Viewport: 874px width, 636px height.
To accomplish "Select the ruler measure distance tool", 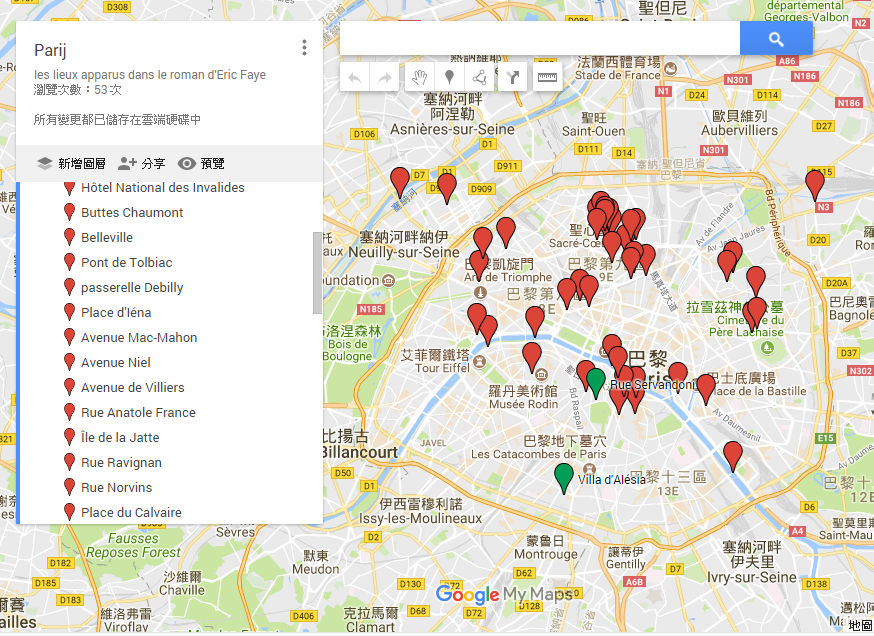I will click(x=546, y=77).
